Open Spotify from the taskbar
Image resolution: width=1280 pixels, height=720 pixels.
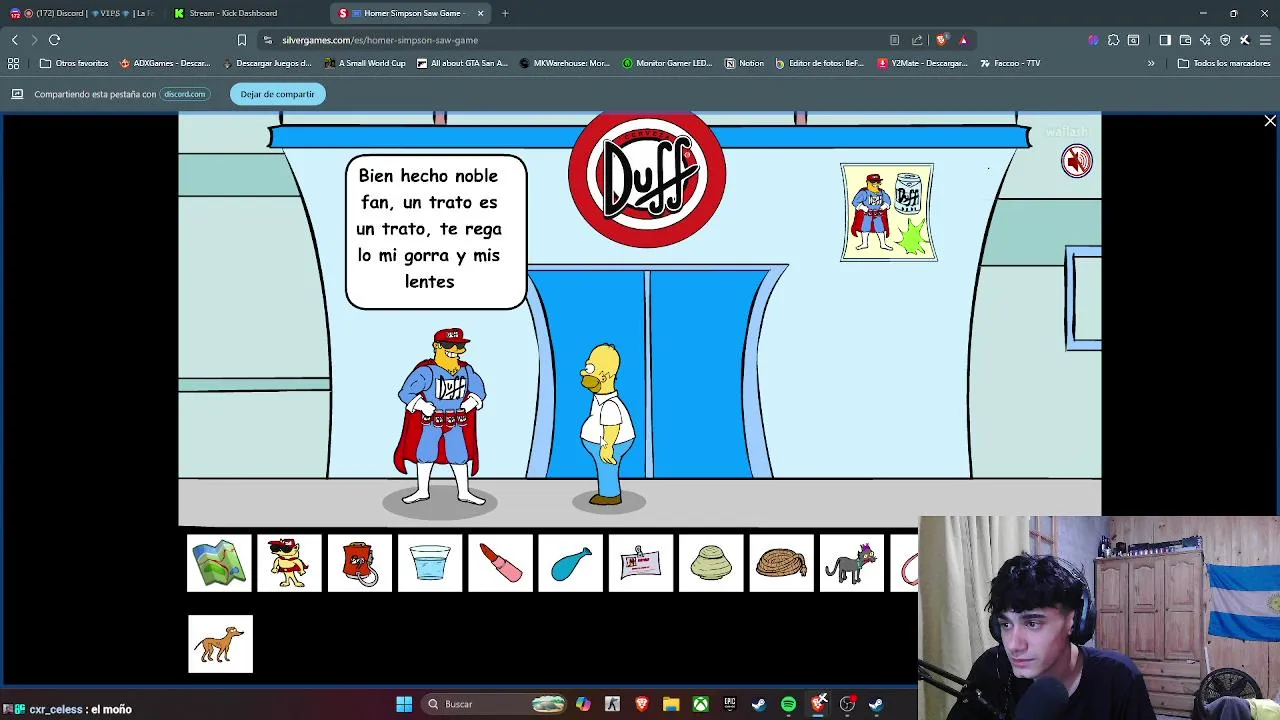tap(788, 704)
